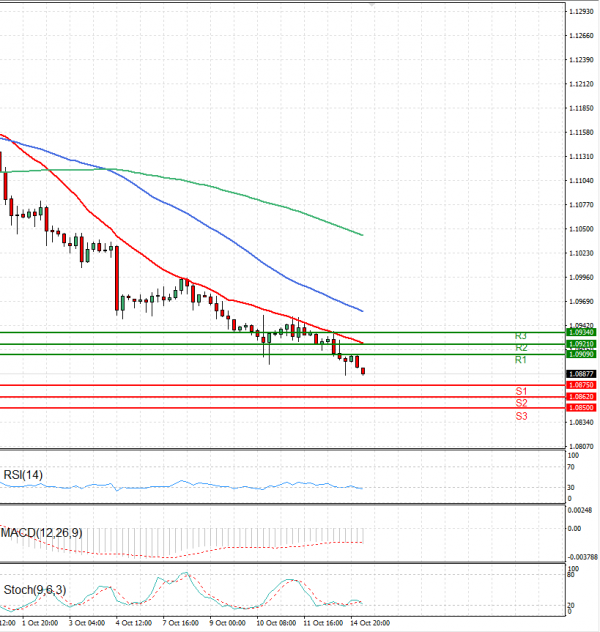Select the 1.09340 green price tag

point(581,332)
